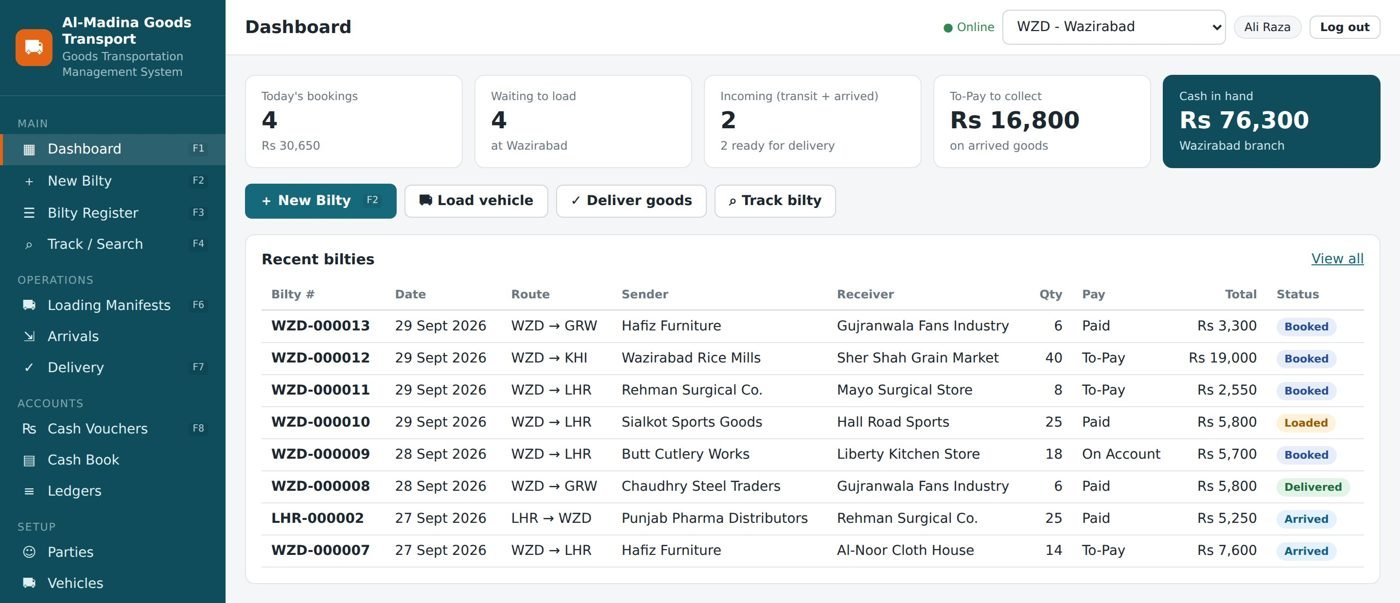The height and width of the screenshot is (603, 1400).
Task: Click the Loaded status badge
Action: [x=1306, y=423]
